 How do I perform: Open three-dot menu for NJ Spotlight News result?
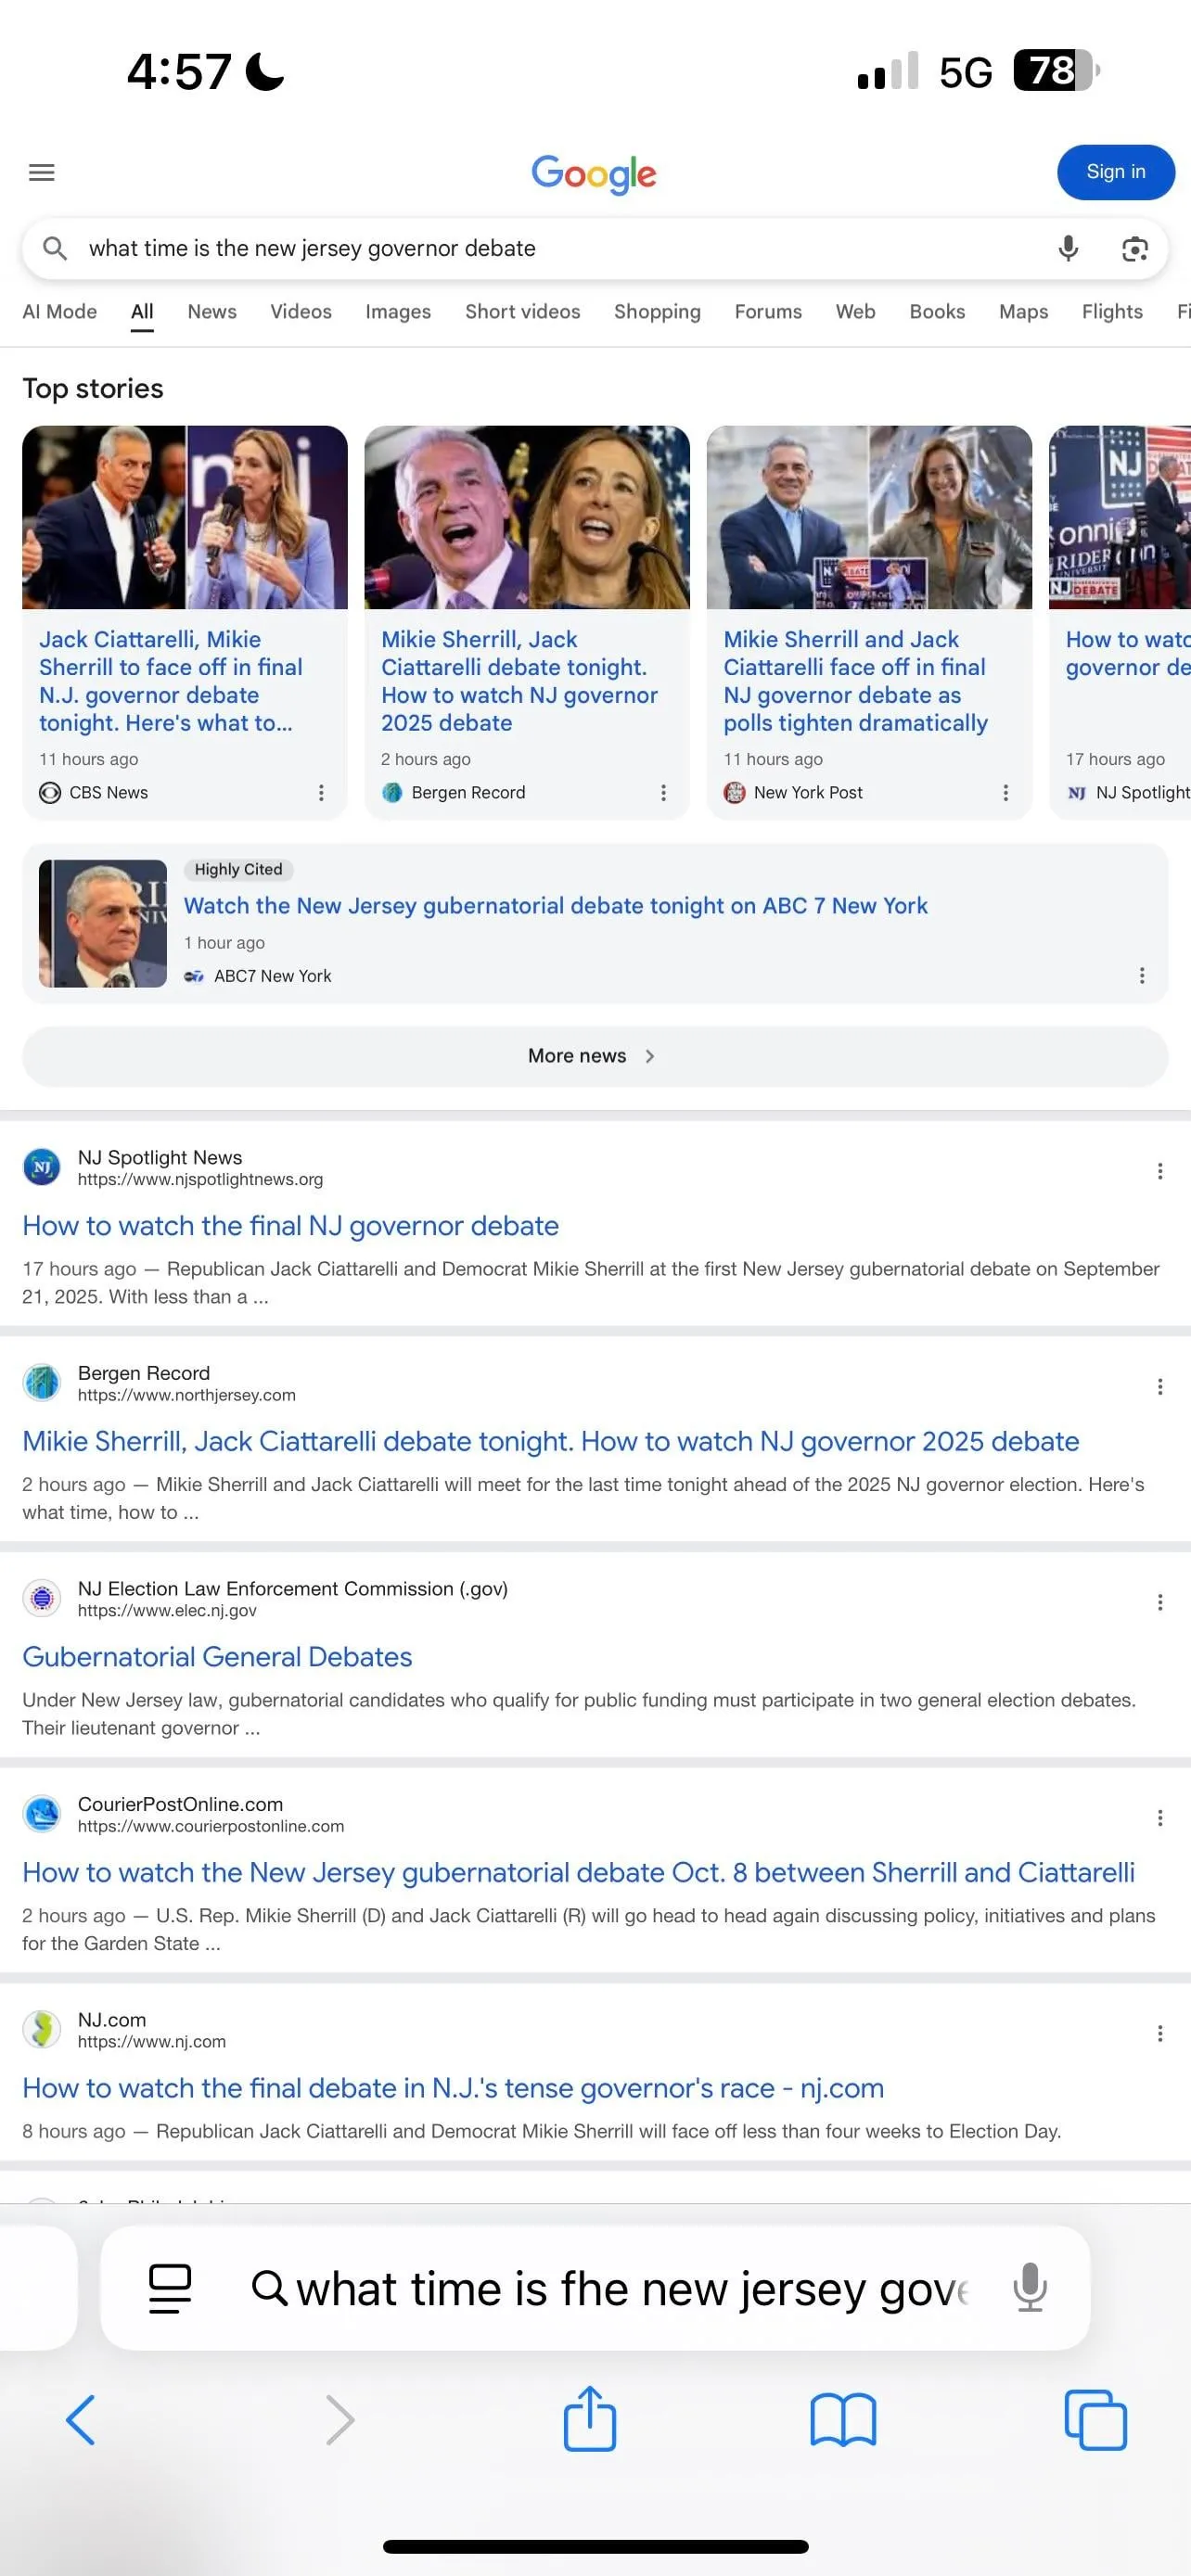point(1159,1170)
